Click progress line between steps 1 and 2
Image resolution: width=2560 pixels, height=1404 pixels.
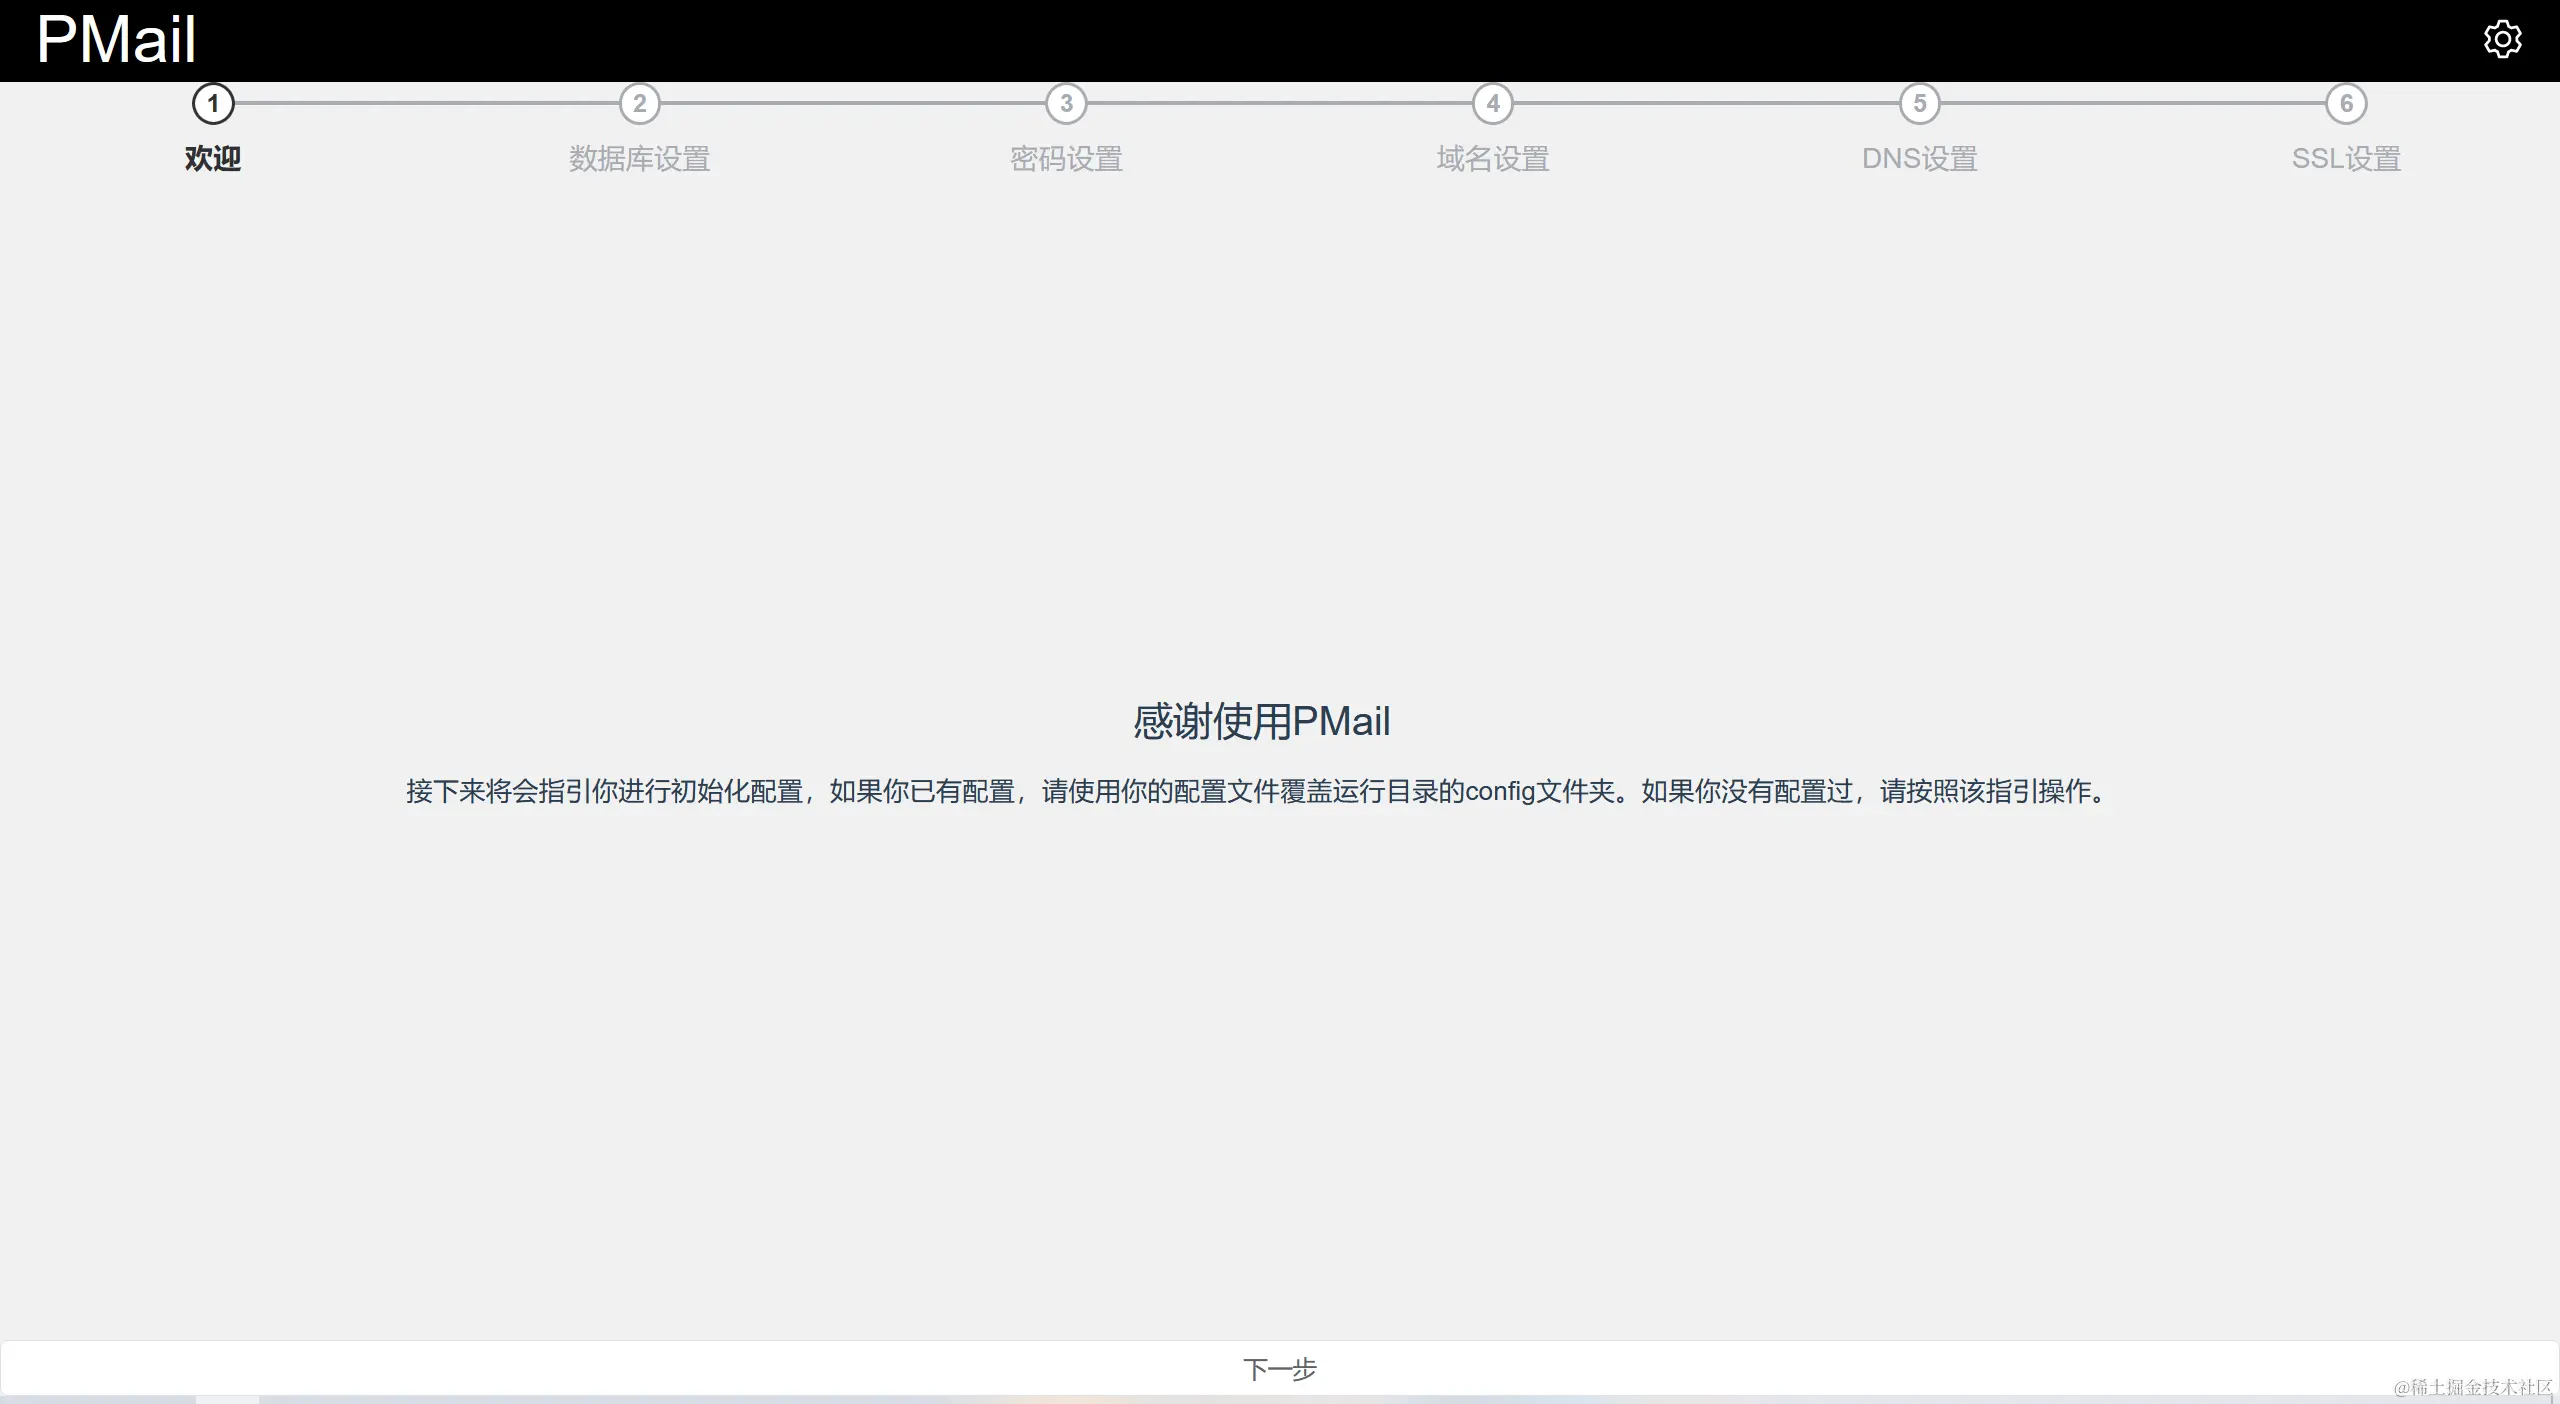[426, 103]
